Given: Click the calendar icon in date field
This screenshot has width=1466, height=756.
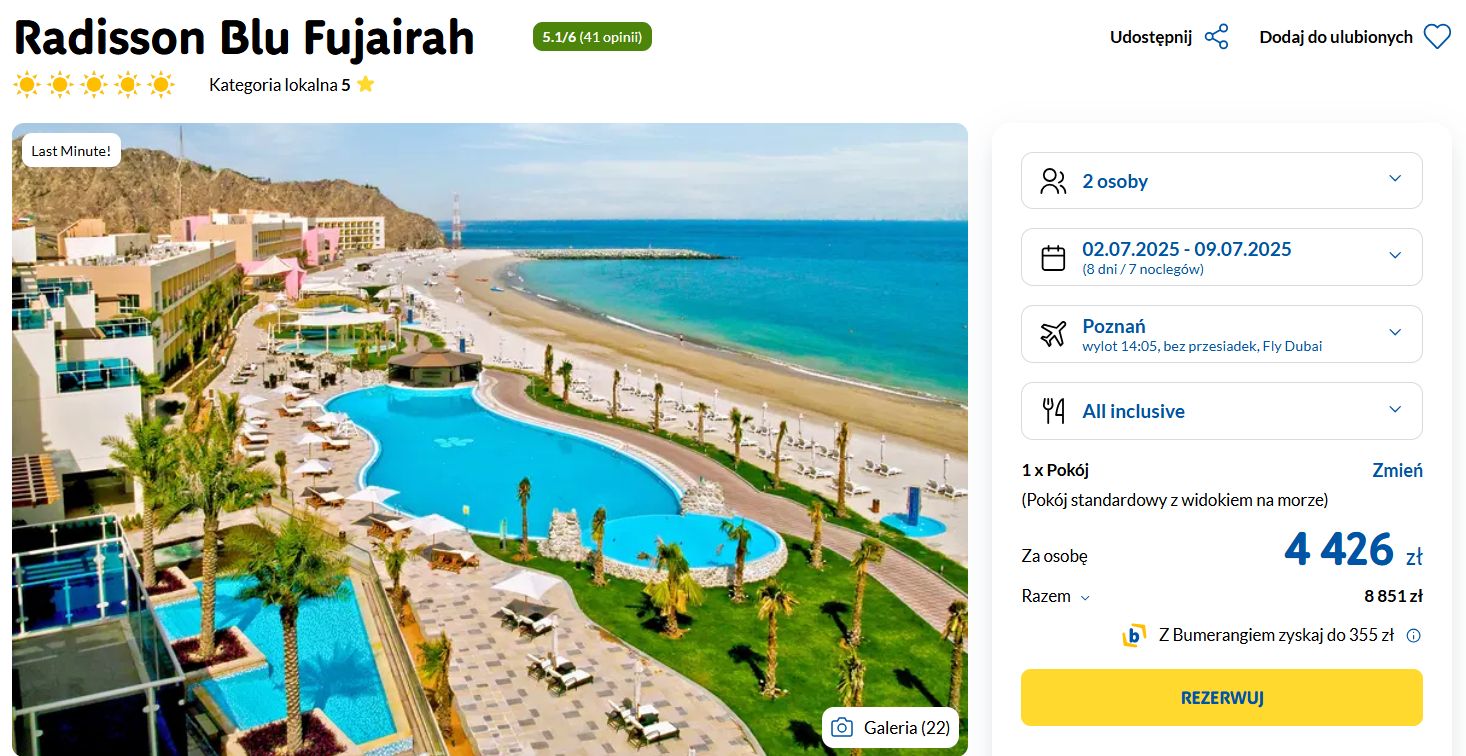Looking at the screenshot, I should pos(1053,258).
